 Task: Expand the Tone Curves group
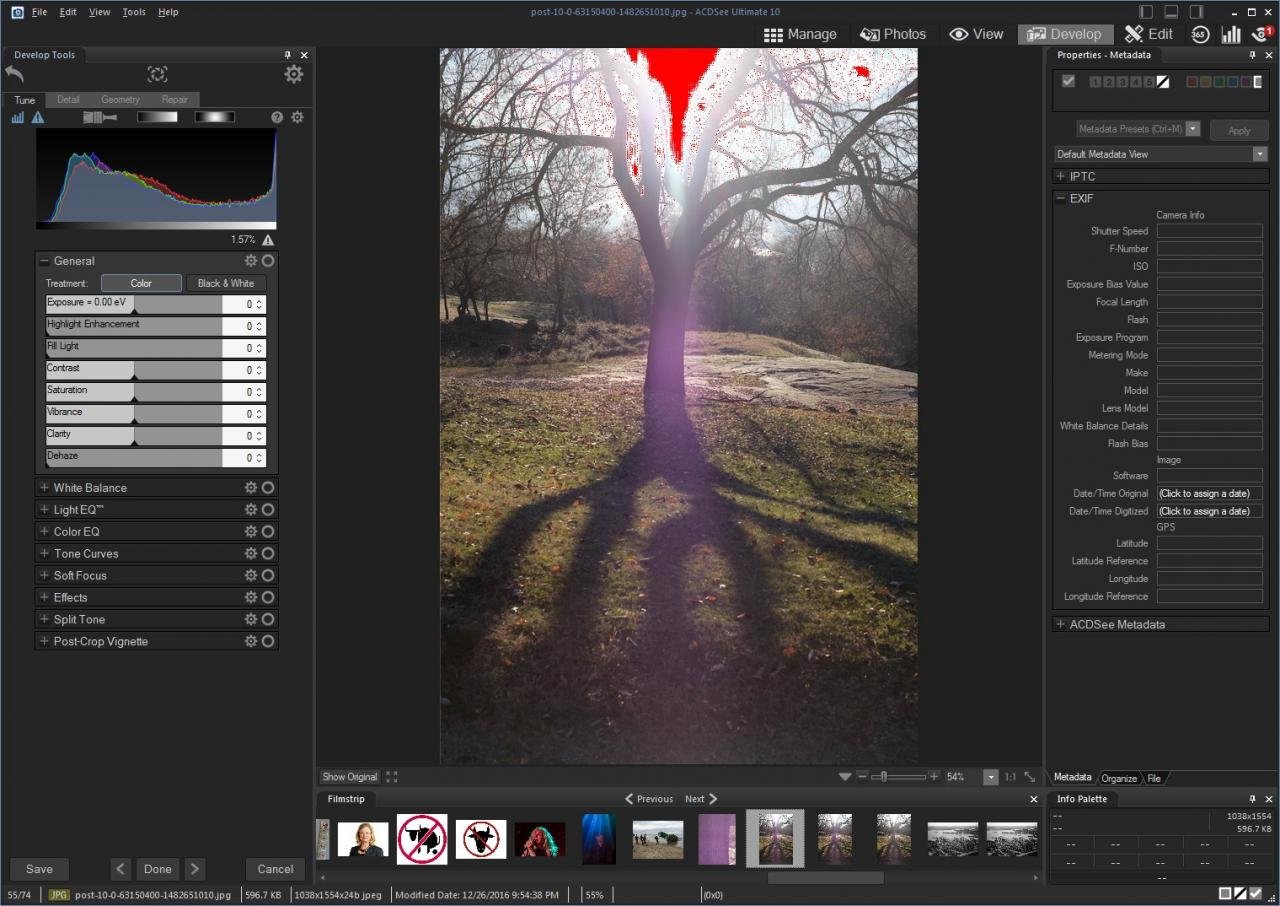click(44, 554)
